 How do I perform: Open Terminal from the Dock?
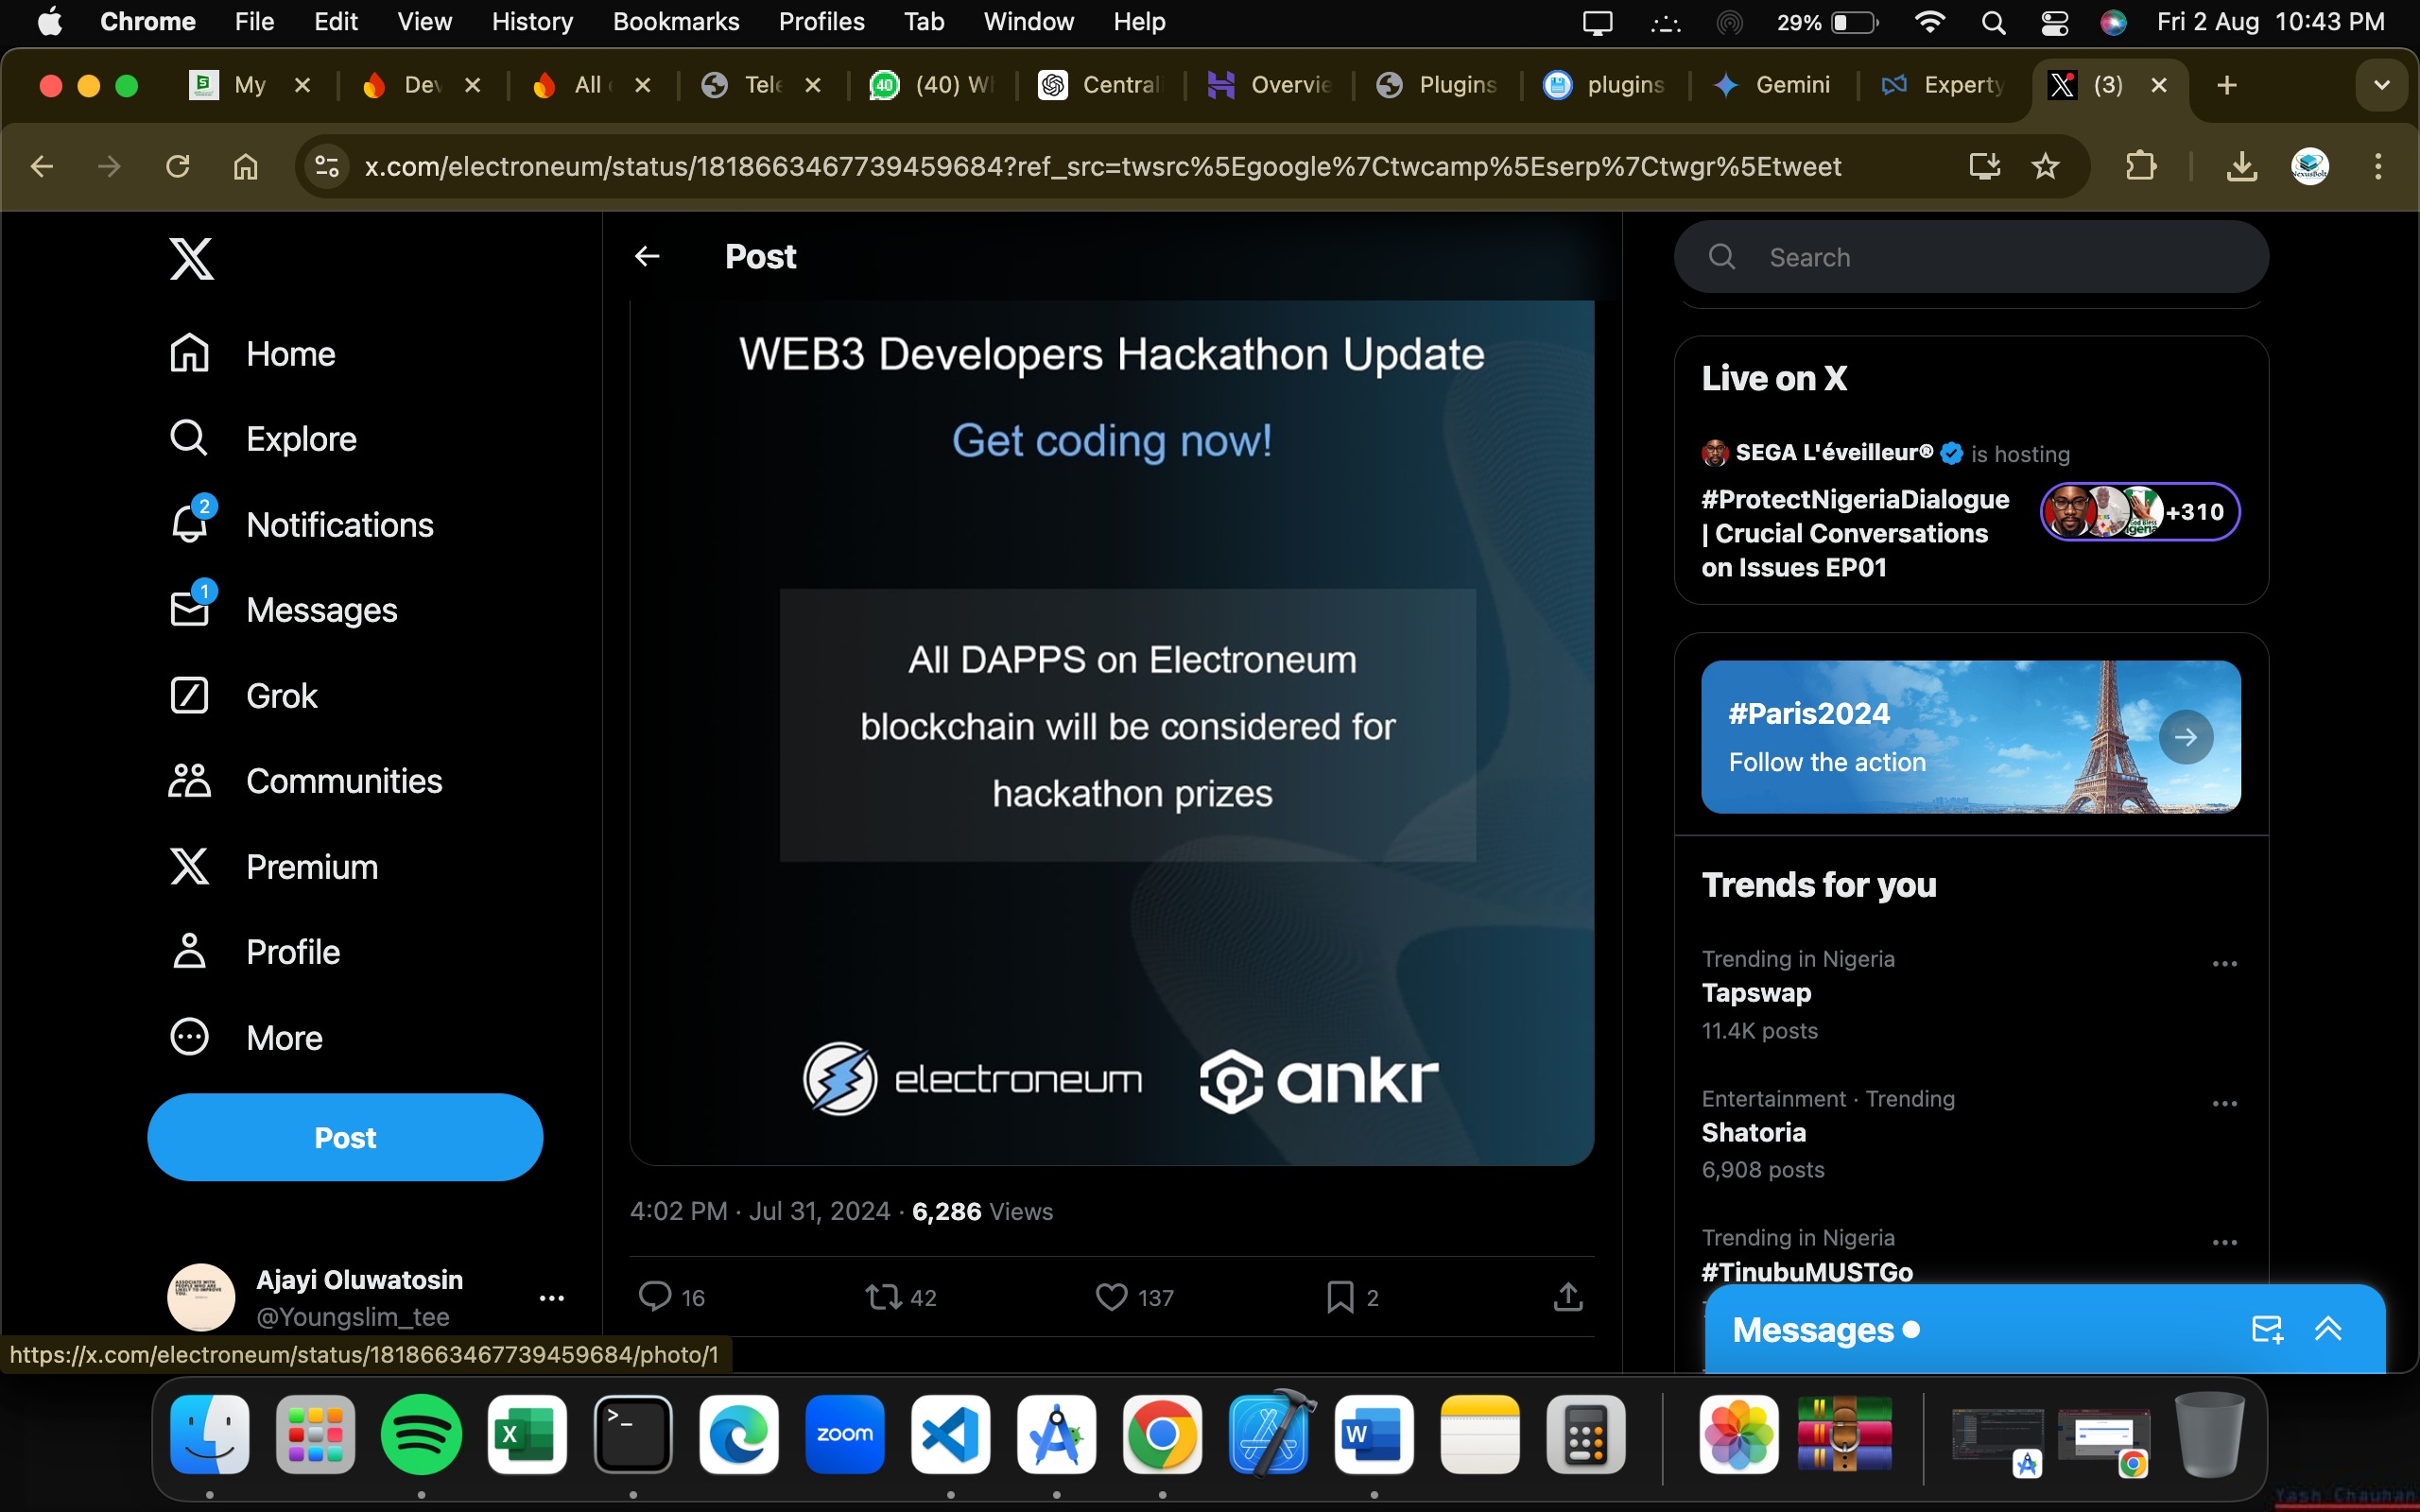point(633,1434)
